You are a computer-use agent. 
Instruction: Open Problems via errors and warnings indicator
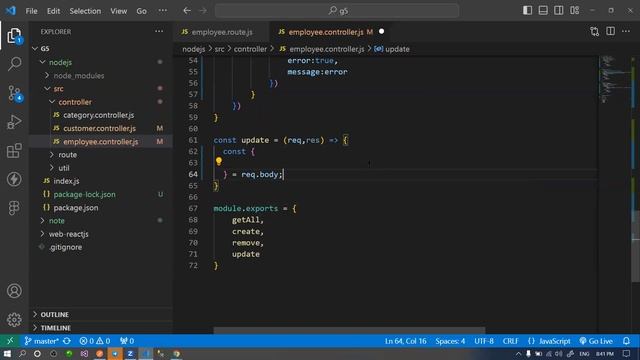pos(94,341)
